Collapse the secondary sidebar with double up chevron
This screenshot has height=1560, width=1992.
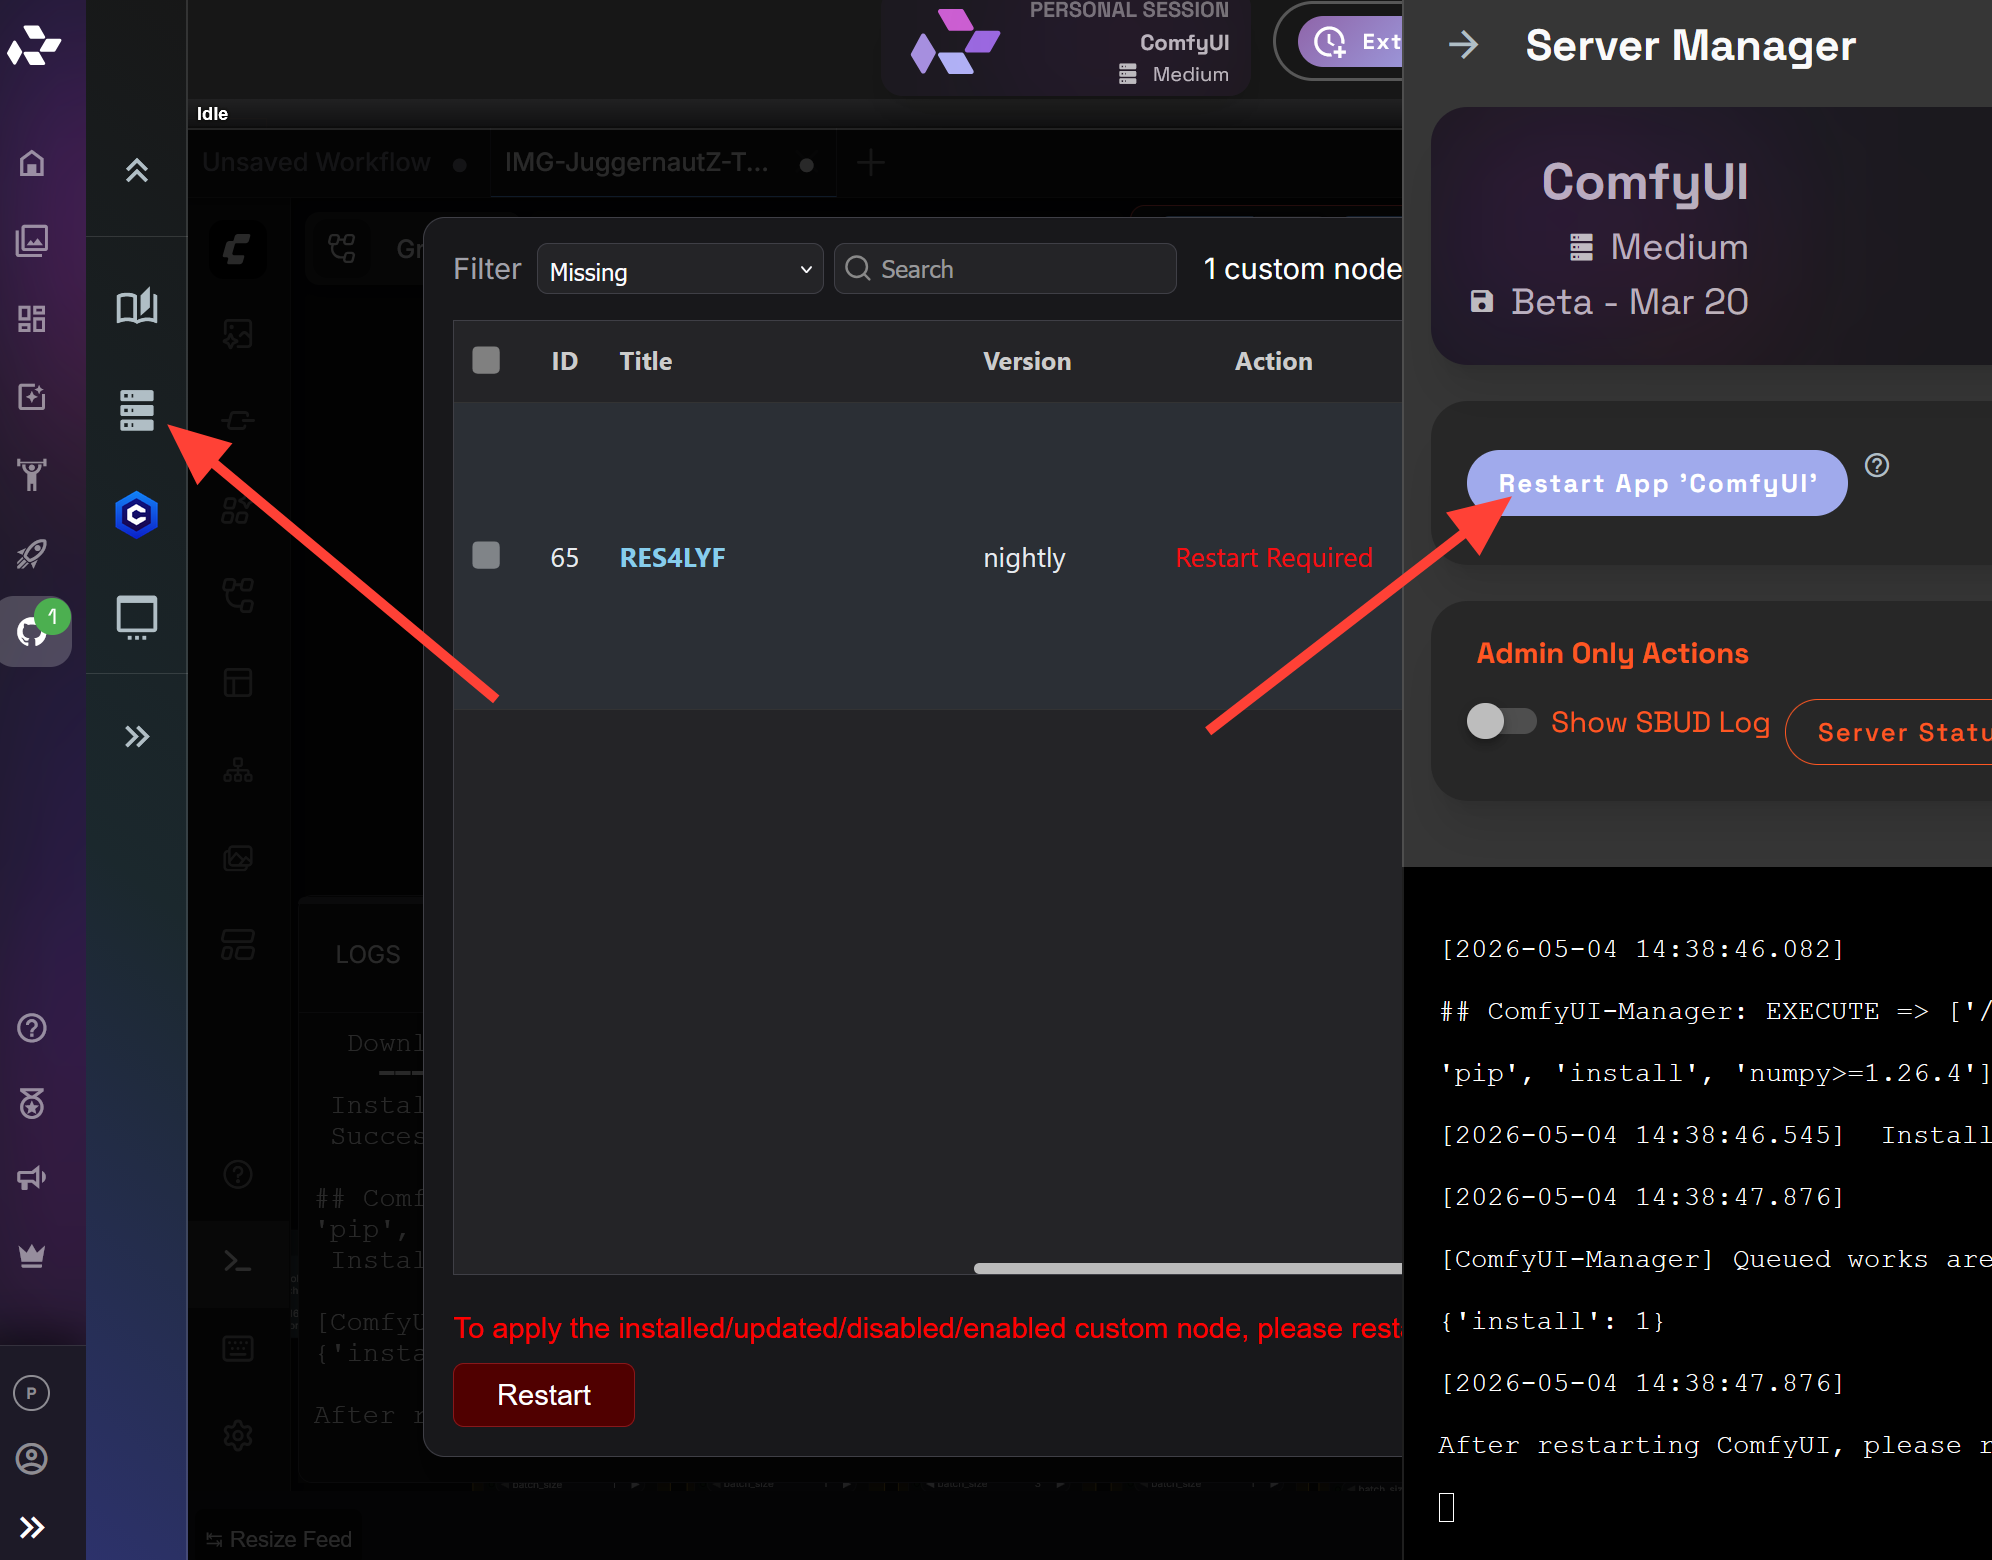[x=137, y=170]
